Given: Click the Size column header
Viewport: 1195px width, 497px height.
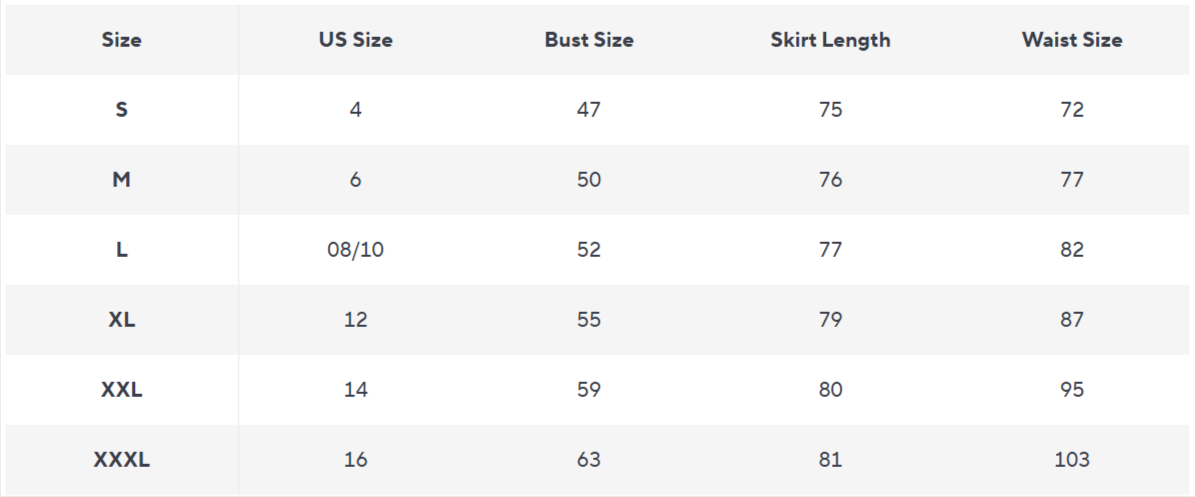Looking at the screenshot, I should (x=121, y=40).
